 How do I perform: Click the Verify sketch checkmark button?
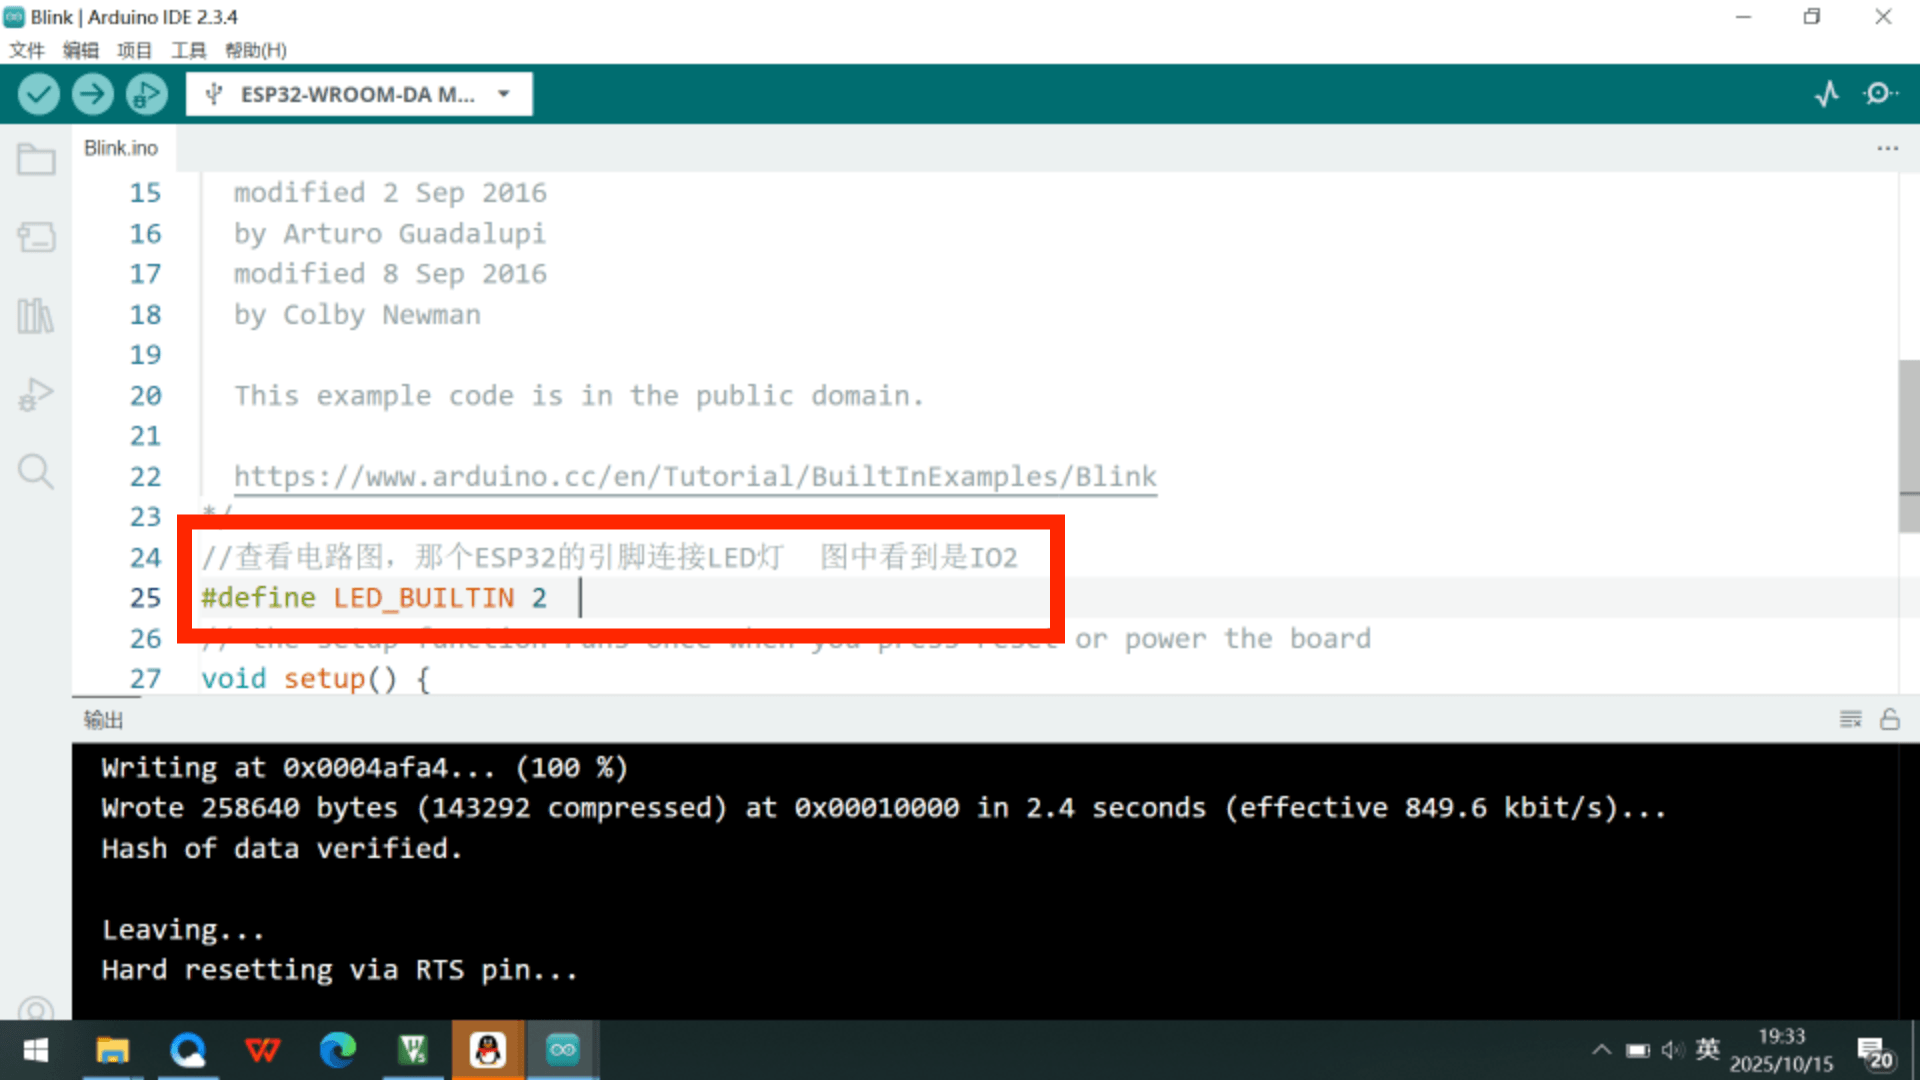pyautogui.click(x=38, y=94)
